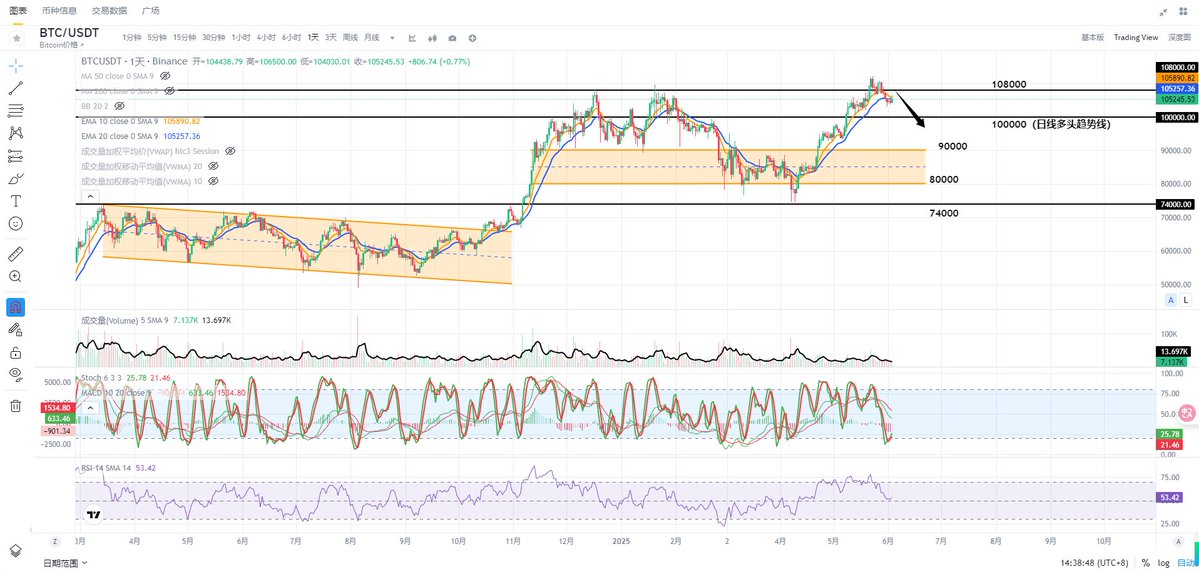Select the crosshair cursor tool
The image size is (1199, 574).
click(15, 66)
